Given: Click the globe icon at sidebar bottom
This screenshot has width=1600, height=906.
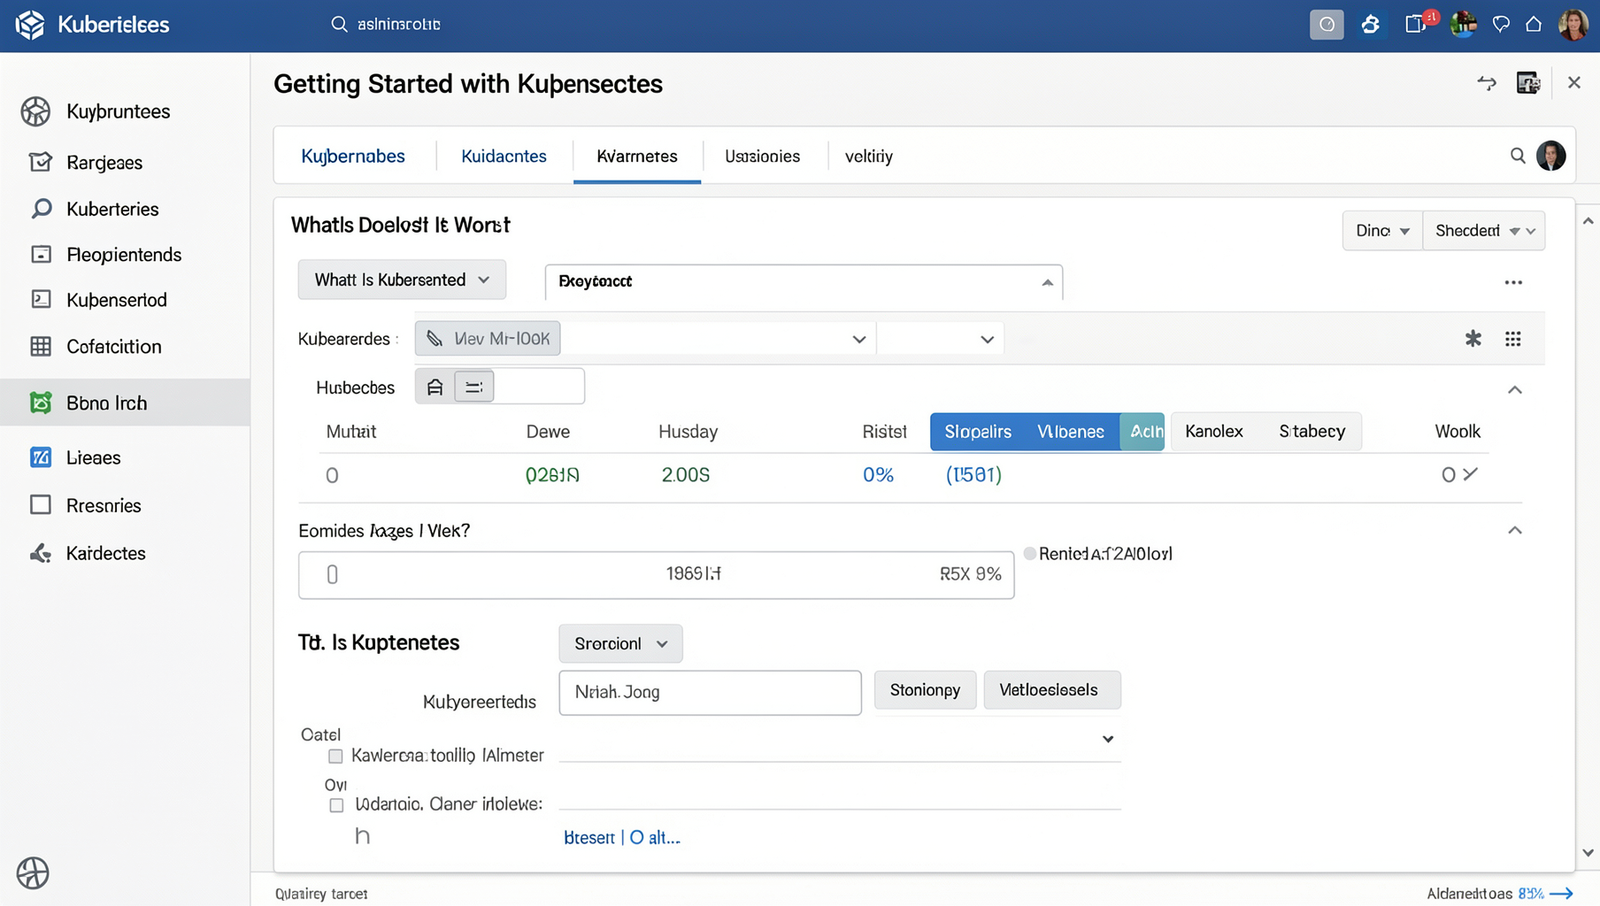Looking at the screenshot, I should tap(33, 873).
